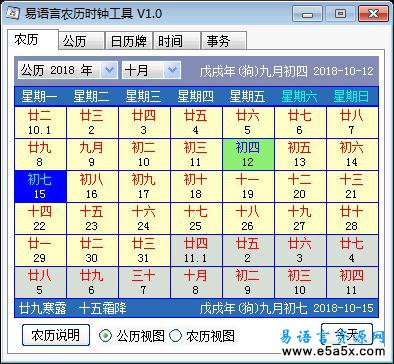Pick October 21 cell 十三

[352, 187]
